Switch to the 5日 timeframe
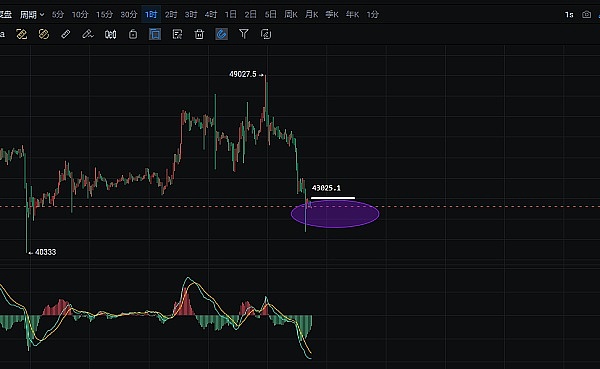The width and height of the screenshot is (600, 369). [271, 15]
